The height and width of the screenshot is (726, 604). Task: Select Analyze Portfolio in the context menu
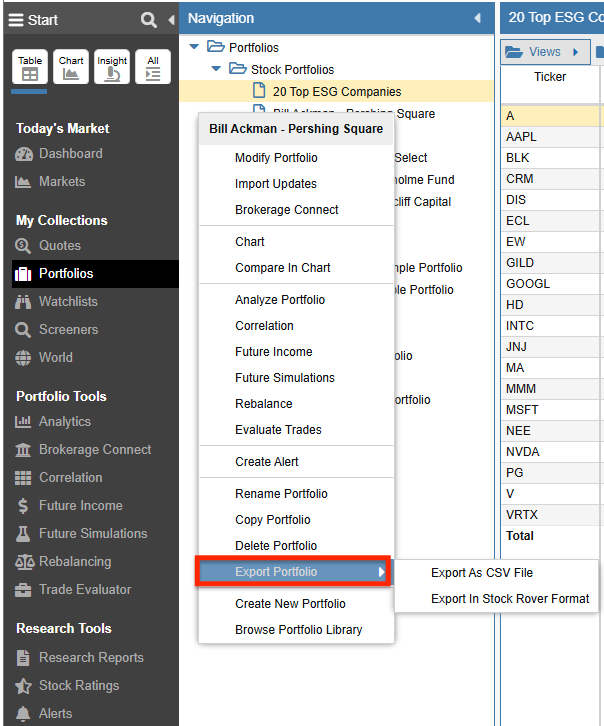point(280,300)
